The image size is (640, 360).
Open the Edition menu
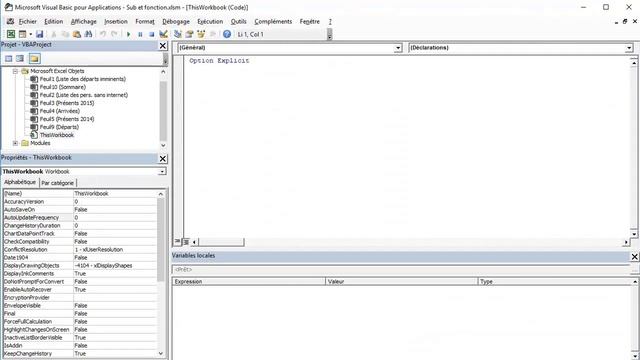pyautogui.click(x=53, y=22)
